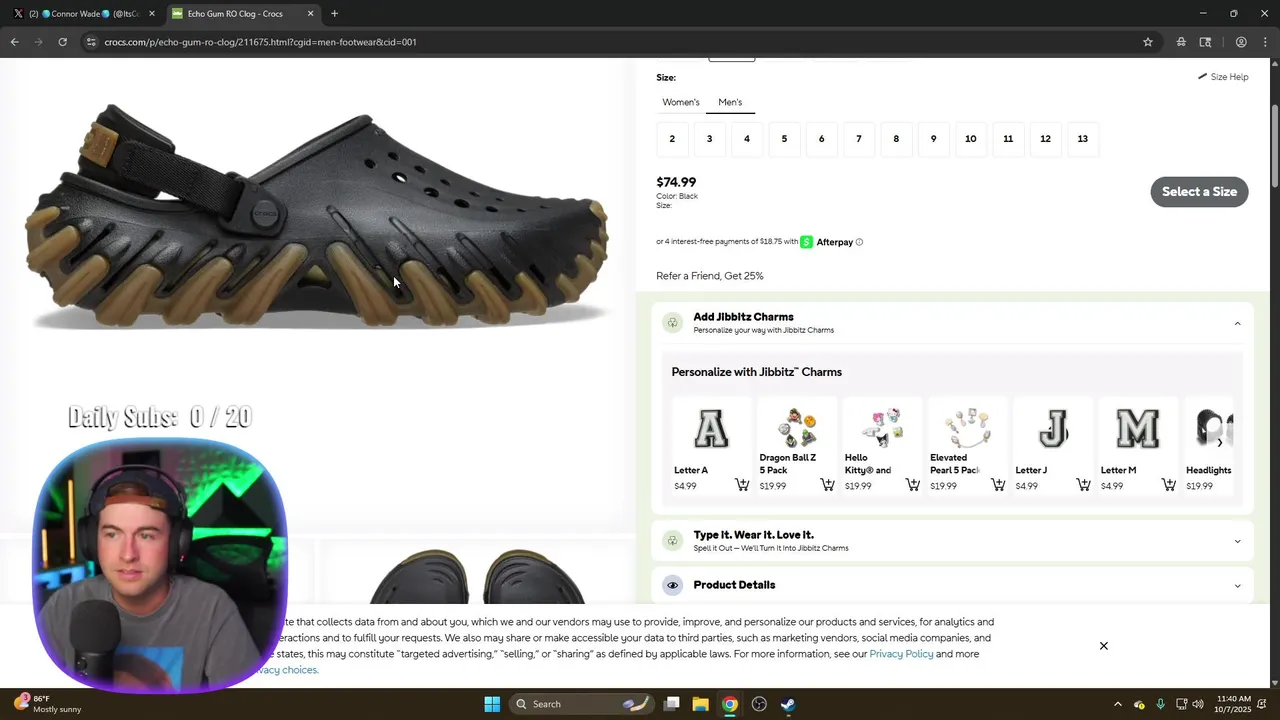Switch to the Connor Wade X tab
The width and height of the screenshot is (1280, 720).
tap(83, 14)
